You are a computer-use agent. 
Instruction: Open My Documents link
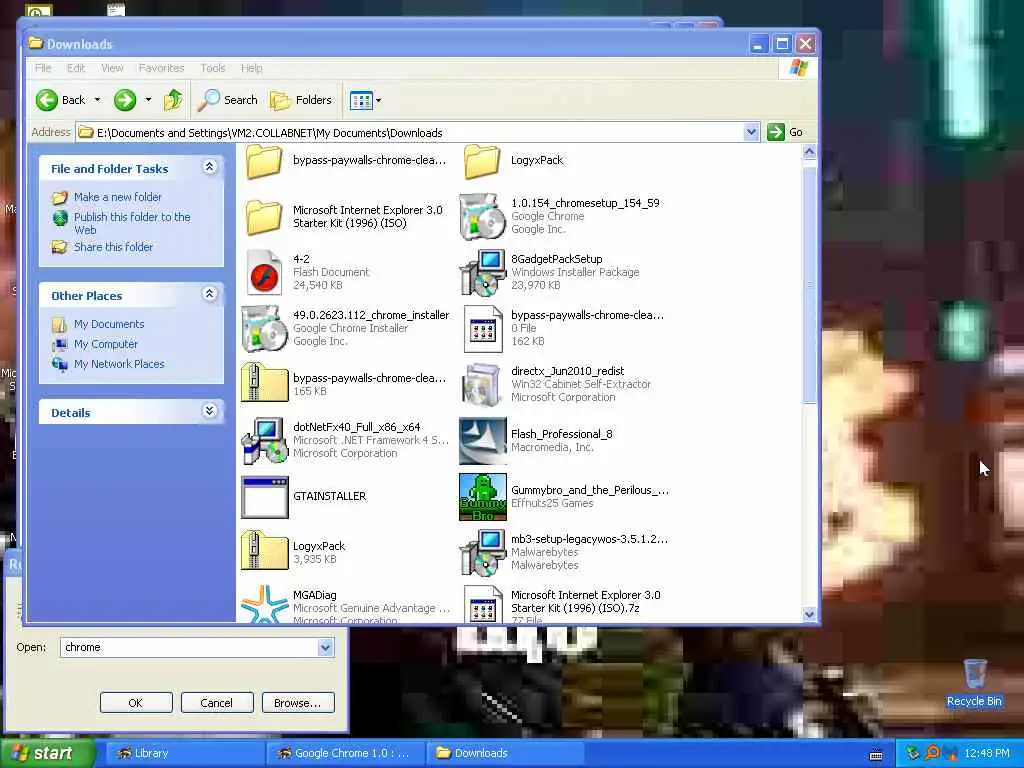coord(109,324)
